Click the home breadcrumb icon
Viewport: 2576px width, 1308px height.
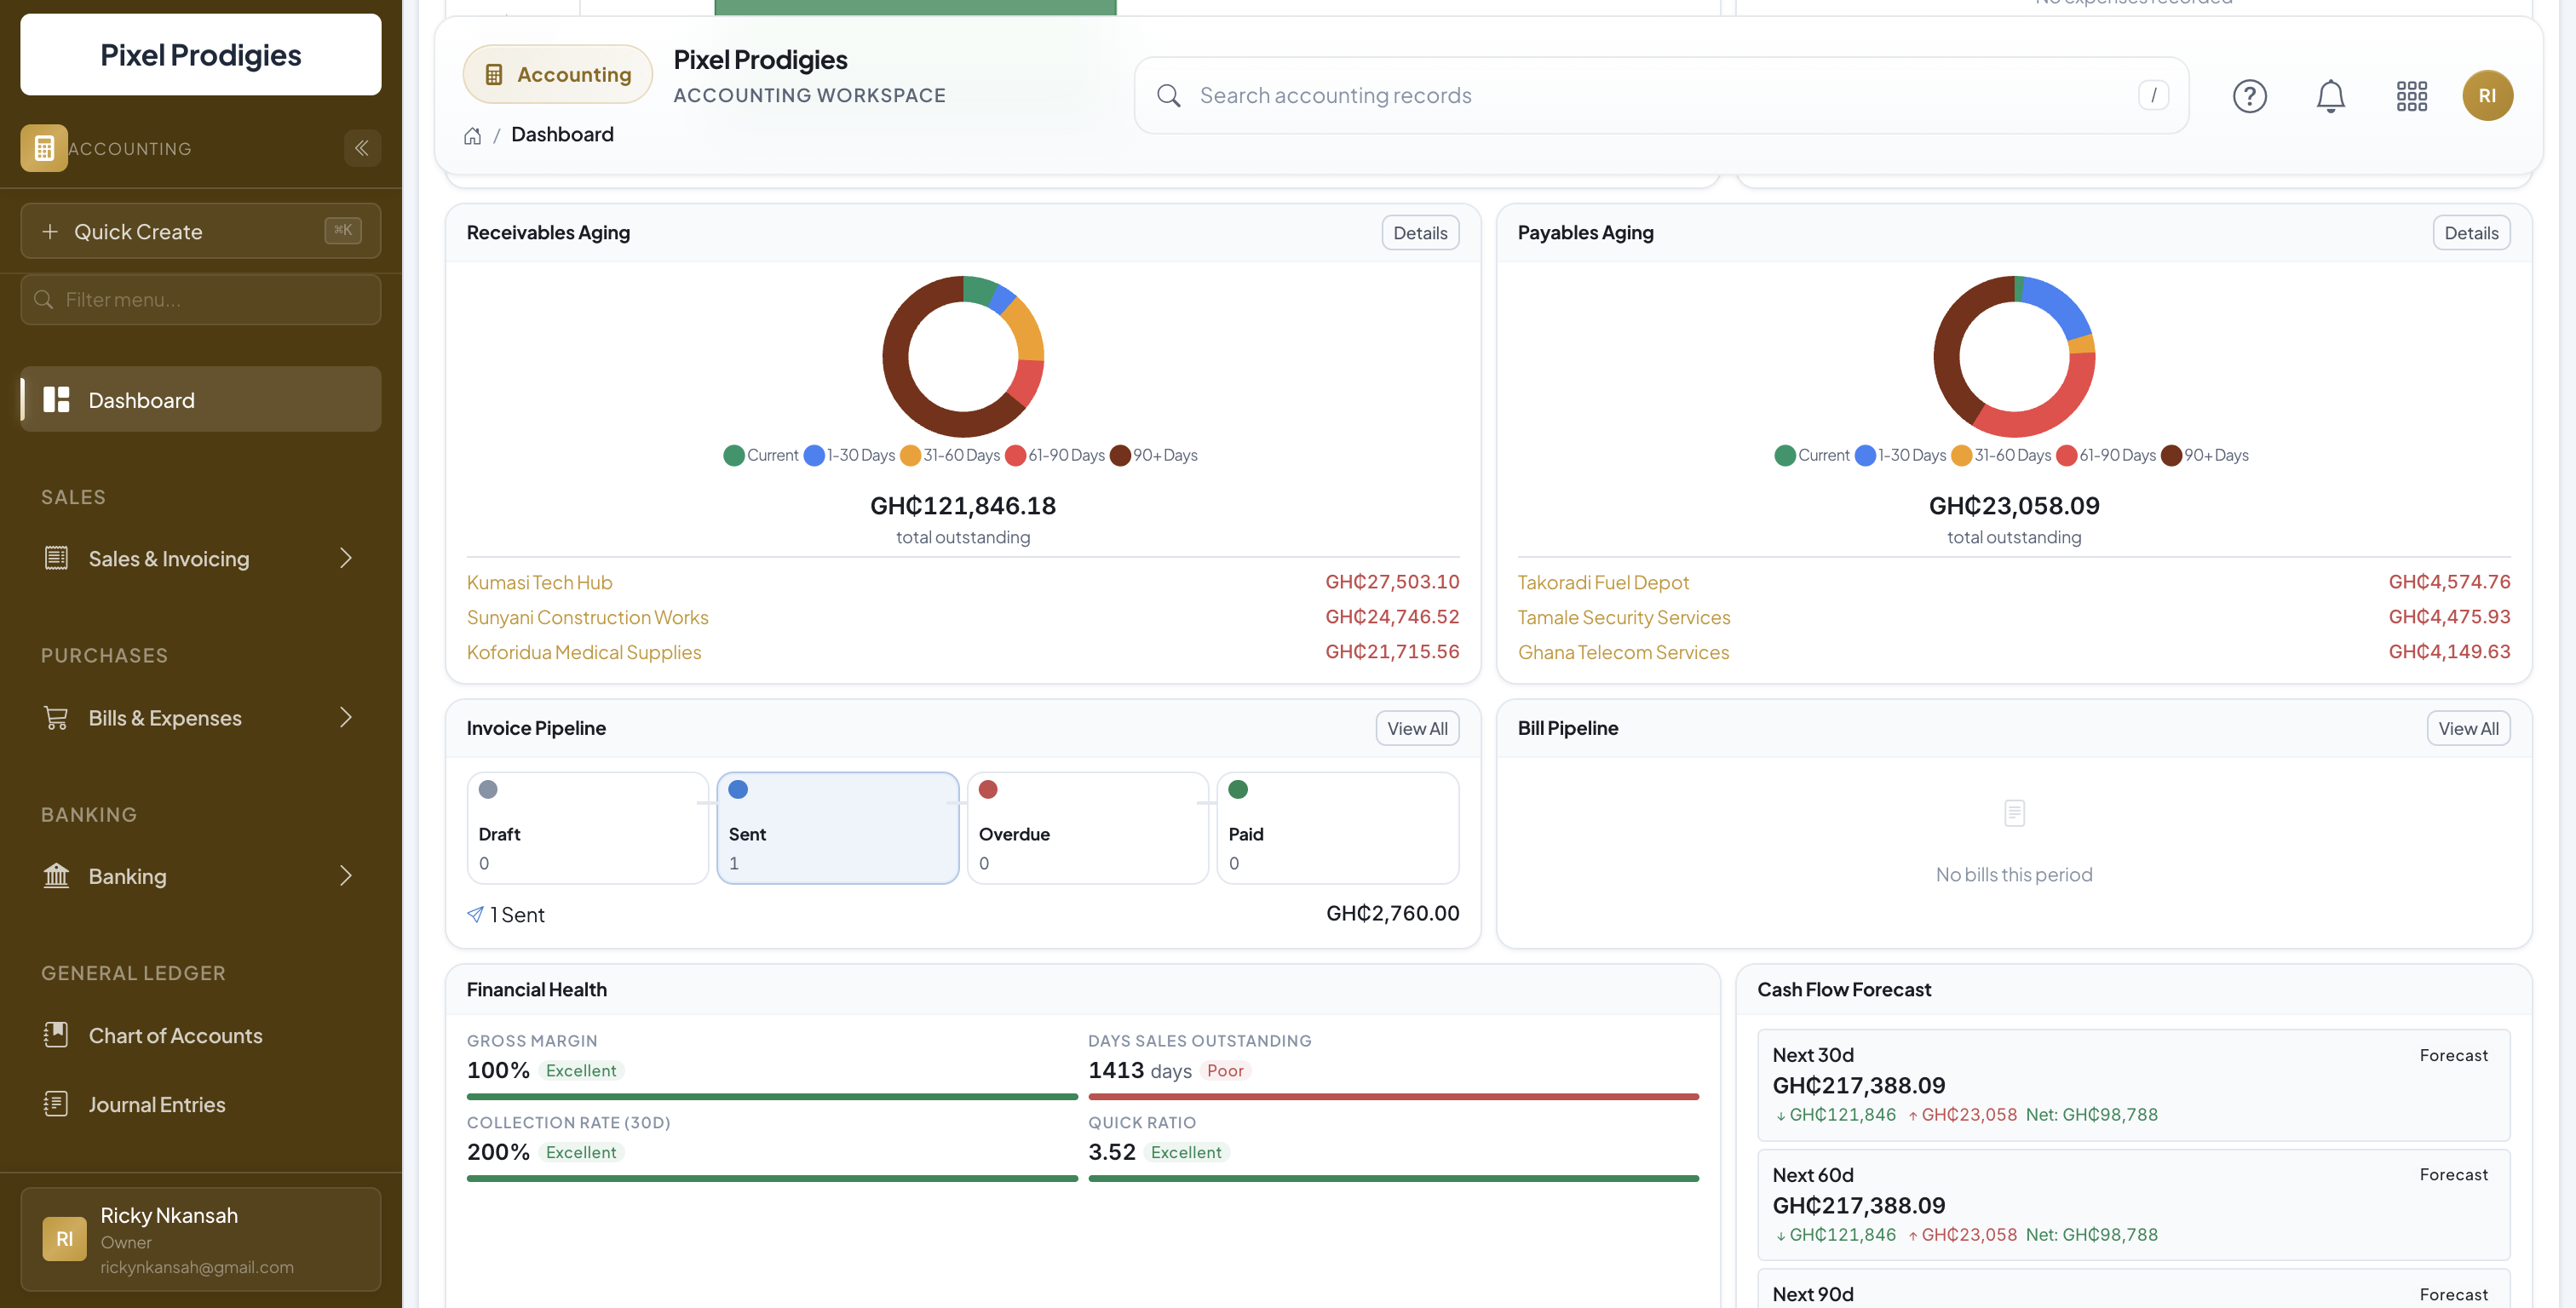point(472,136)
